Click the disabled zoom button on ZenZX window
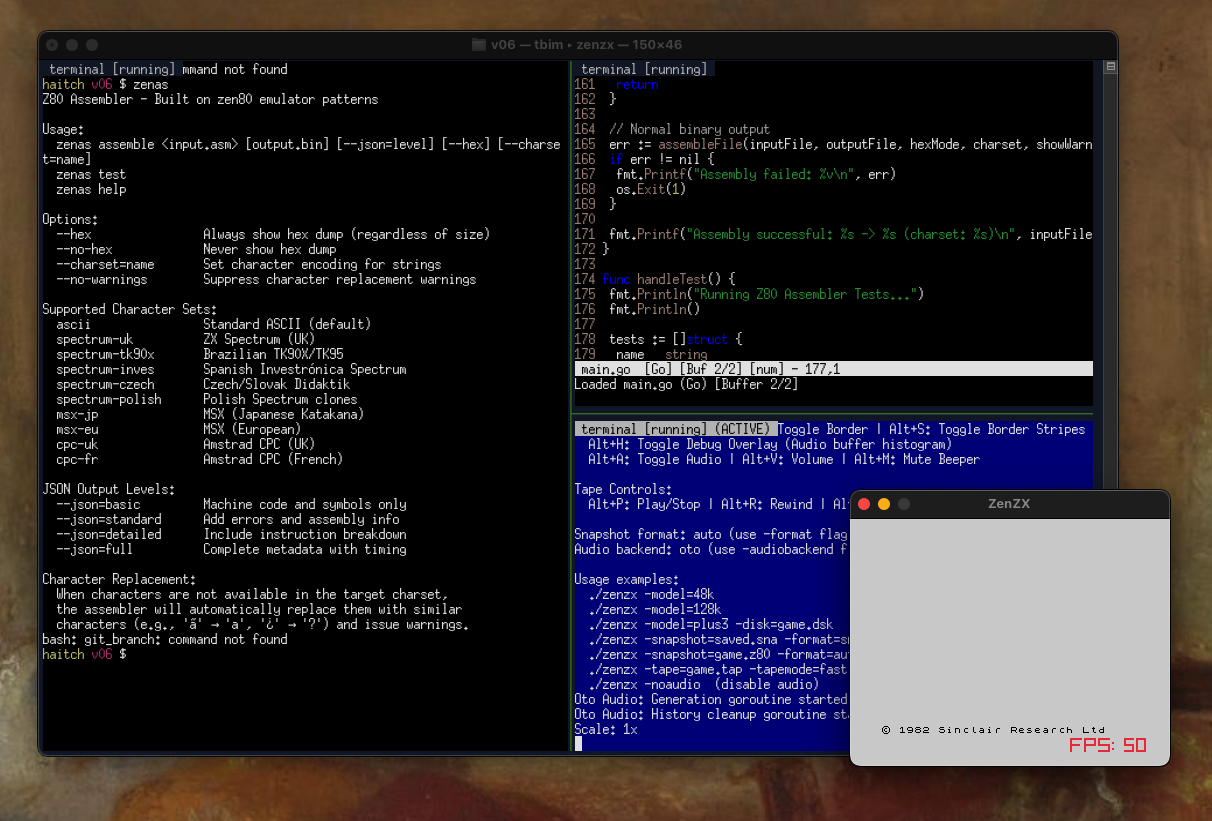1212x821 pixels. click(x=904, y=504)
